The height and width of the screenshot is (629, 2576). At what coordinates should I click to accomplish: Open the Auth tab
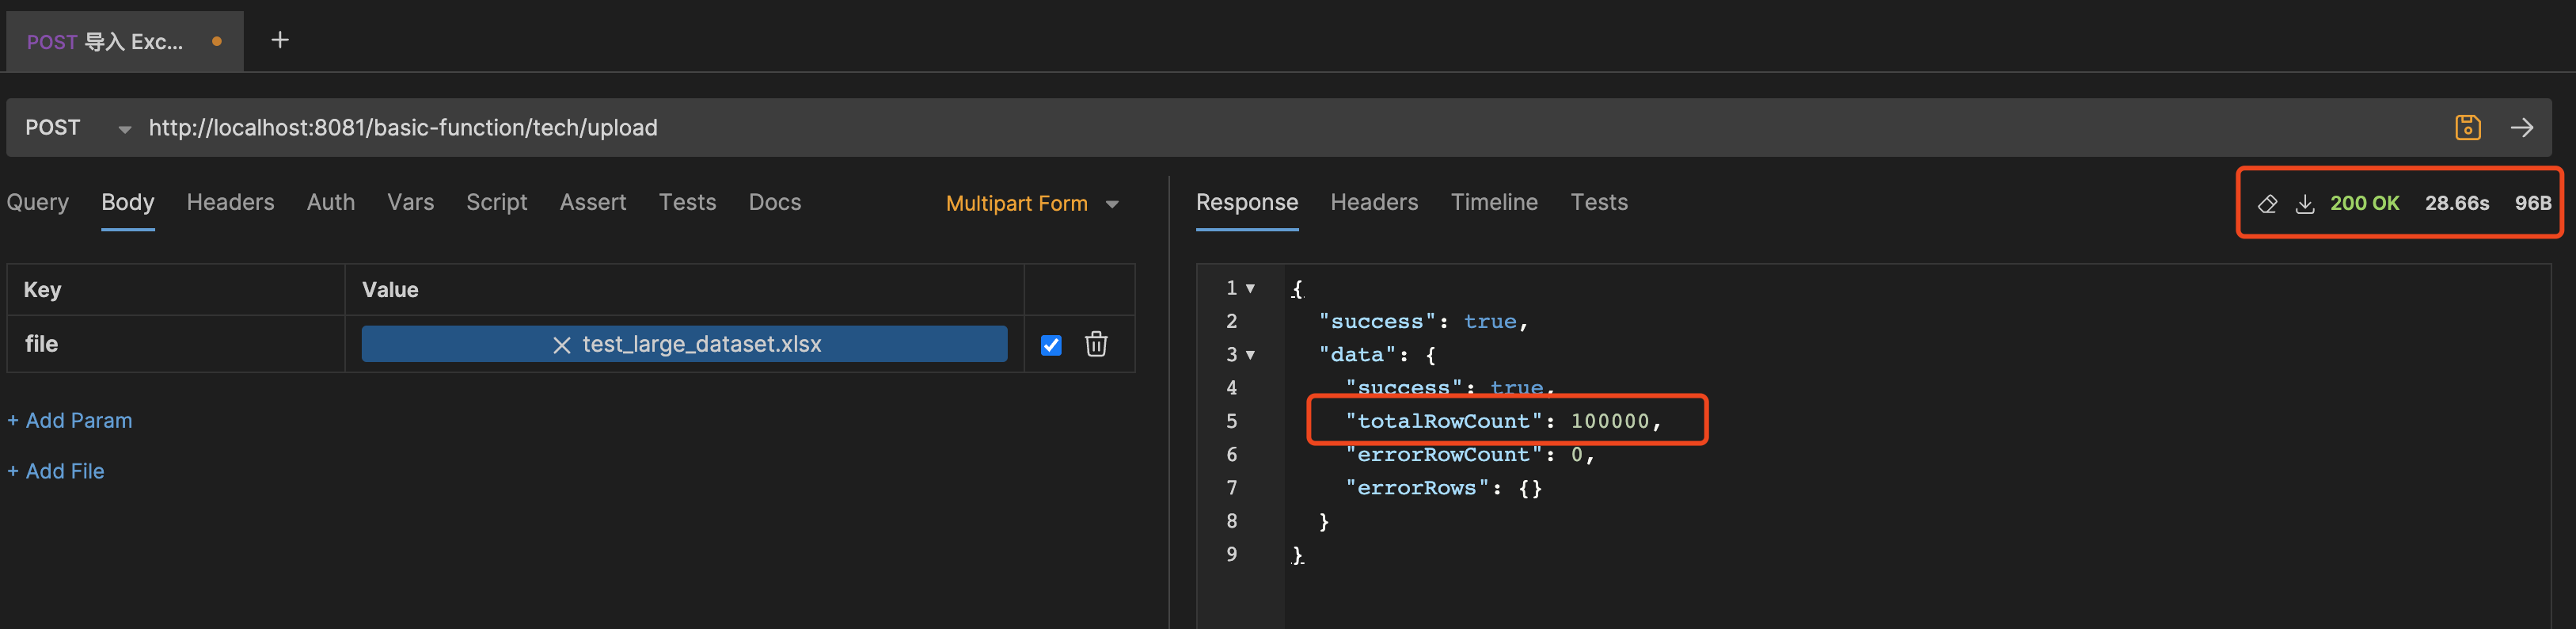pos(331,202)
